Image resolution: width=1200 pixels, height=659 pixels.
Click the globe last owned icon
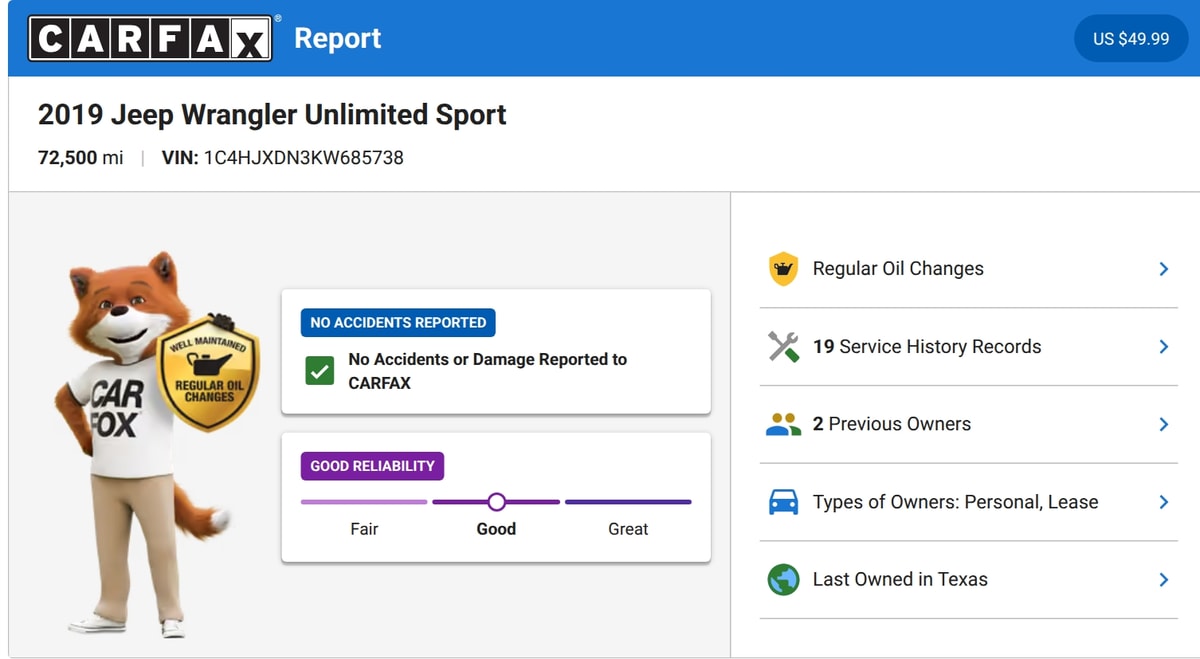pyautogui.click(x=783, y=579)
